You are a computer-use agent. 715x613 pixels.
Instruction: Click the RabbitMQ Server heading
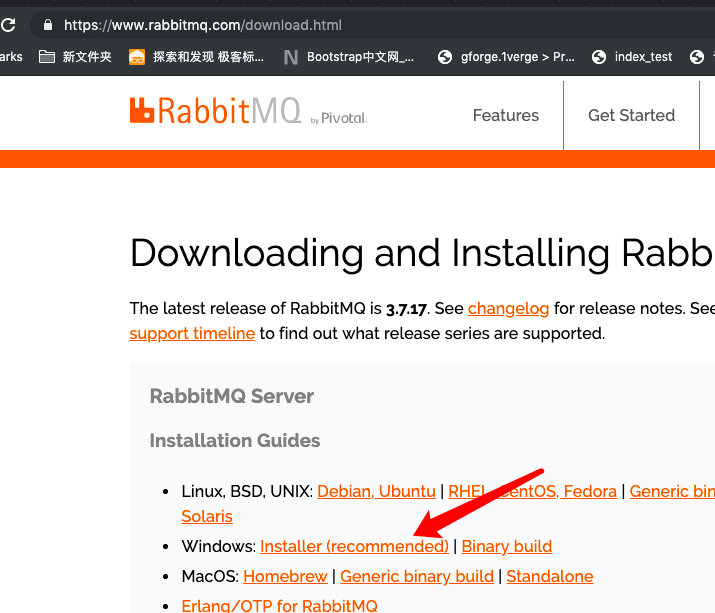(232, 396)
